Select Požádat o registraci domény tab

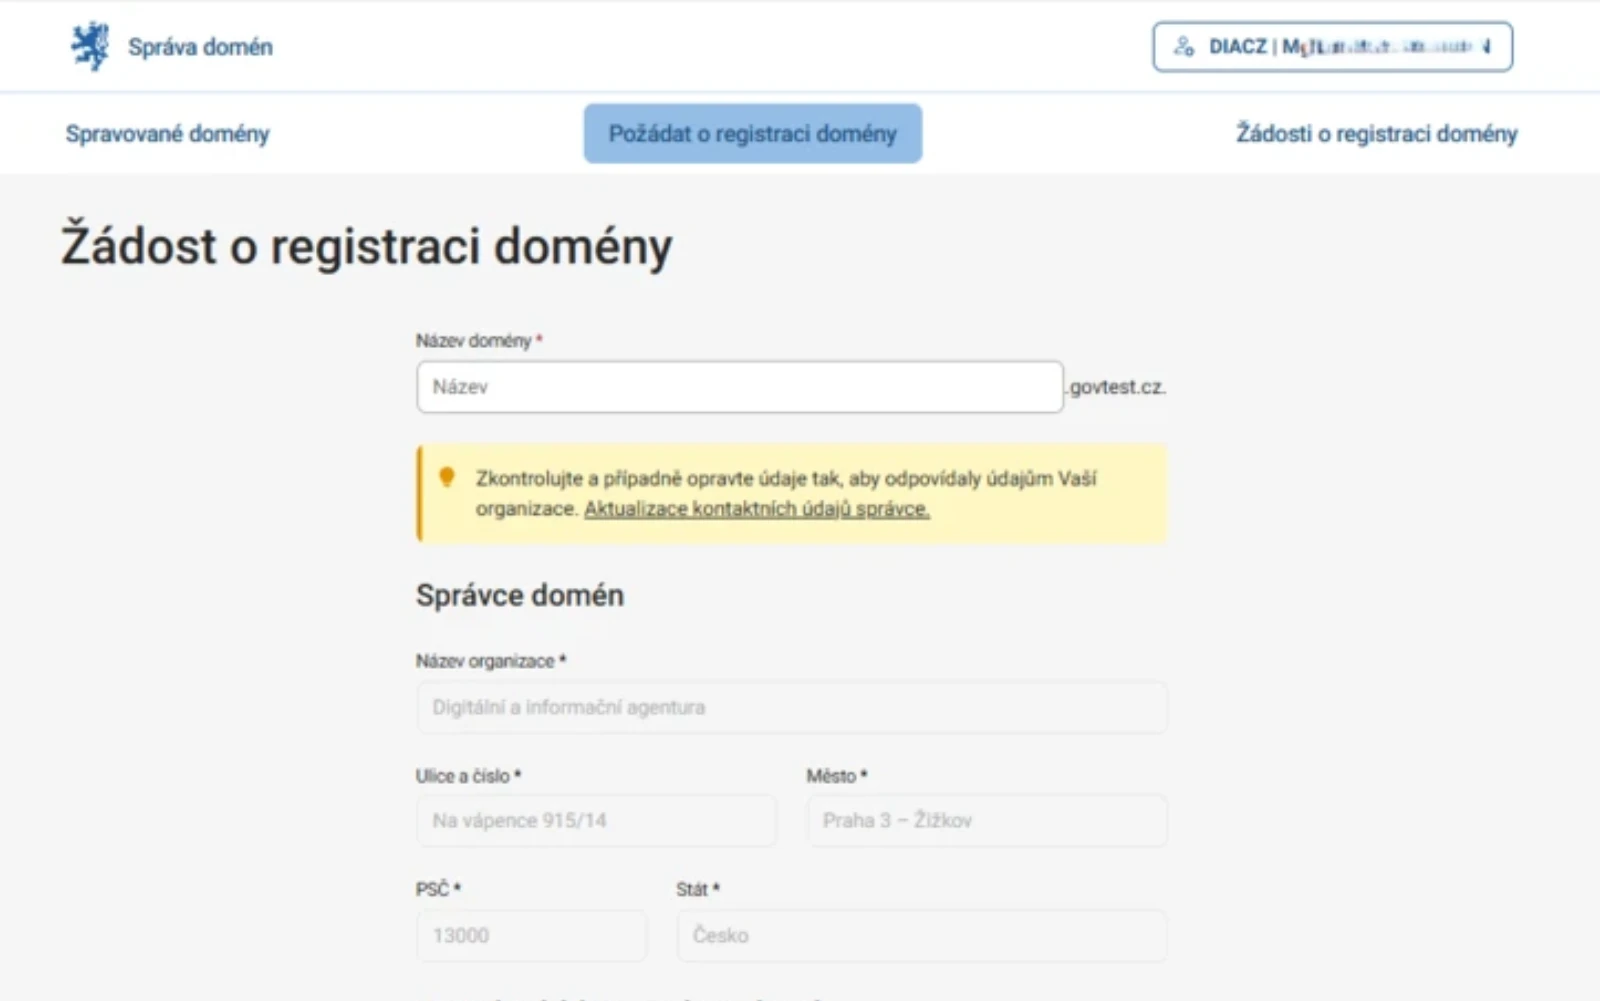click(x=752, y=134)
